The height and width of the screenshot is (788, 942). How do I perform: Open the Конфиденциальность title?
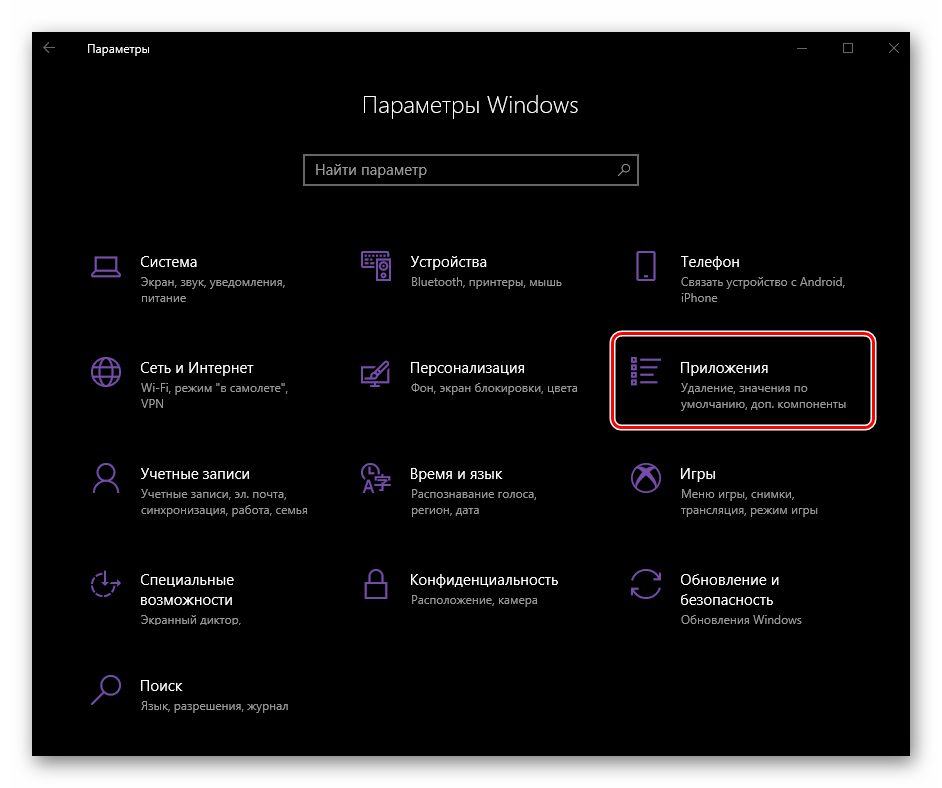pos(484,580)
